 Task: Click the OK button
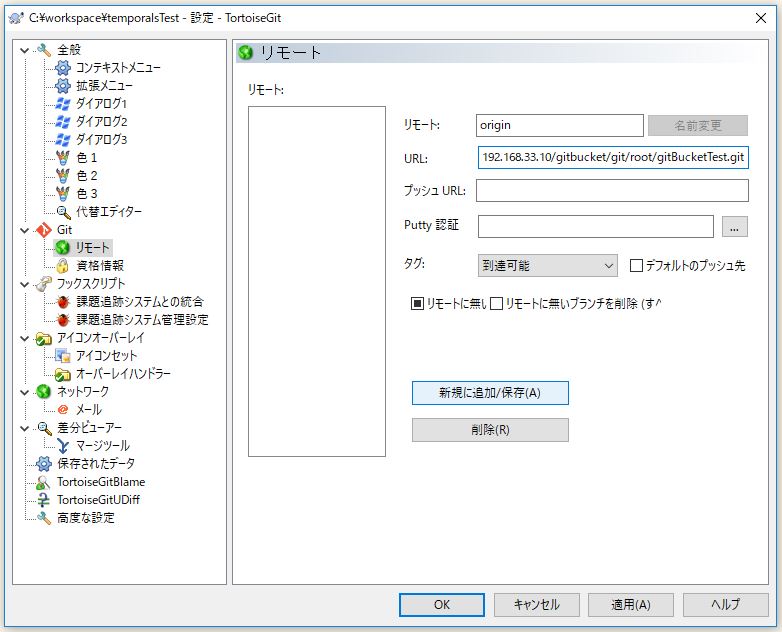point(442,605)
